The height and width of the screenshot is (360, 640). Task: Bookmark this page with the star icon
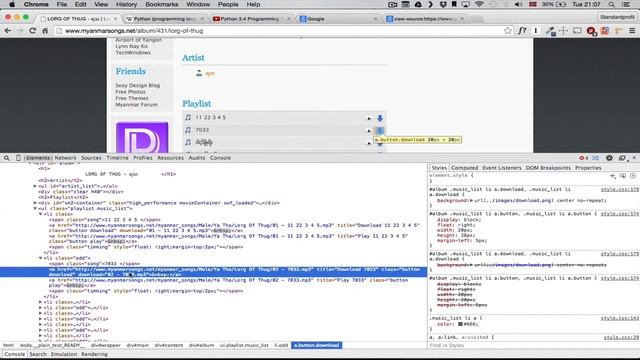[507, 31]
